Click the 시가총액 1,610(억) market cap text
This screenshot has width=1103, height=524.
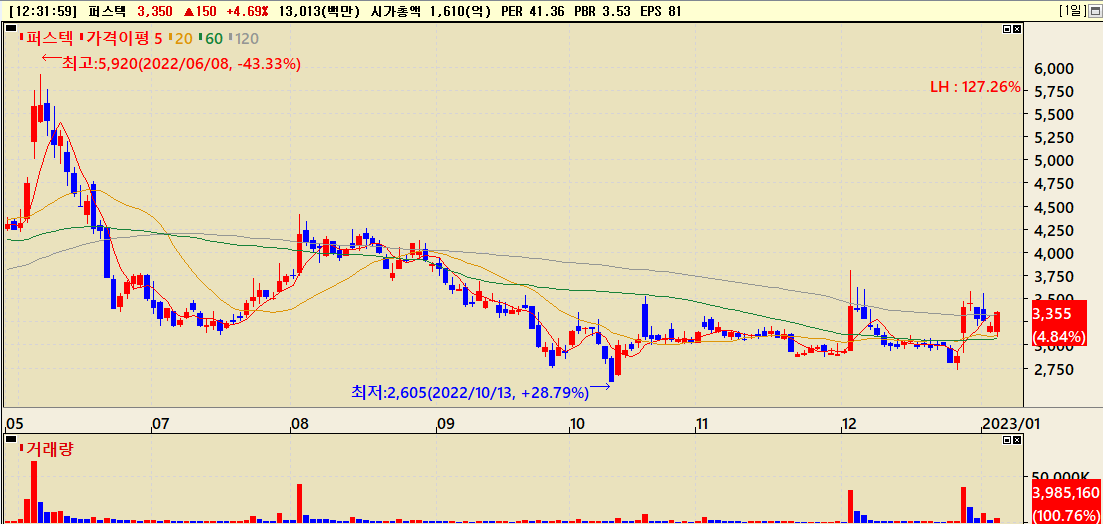pos(432,11)
